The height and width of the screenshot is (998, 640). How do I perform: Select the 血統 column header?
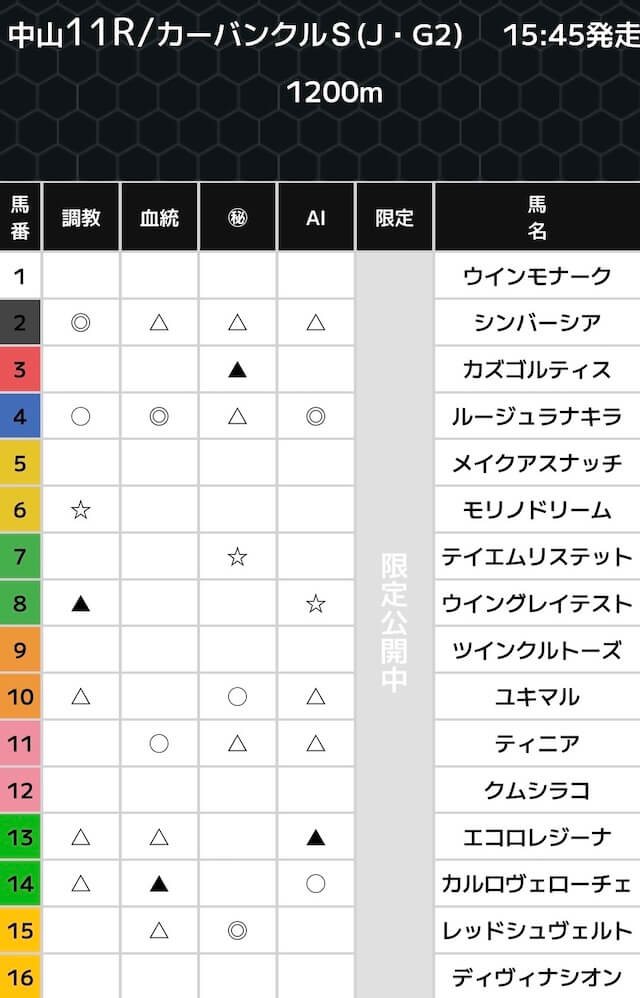tap(159, 217)
